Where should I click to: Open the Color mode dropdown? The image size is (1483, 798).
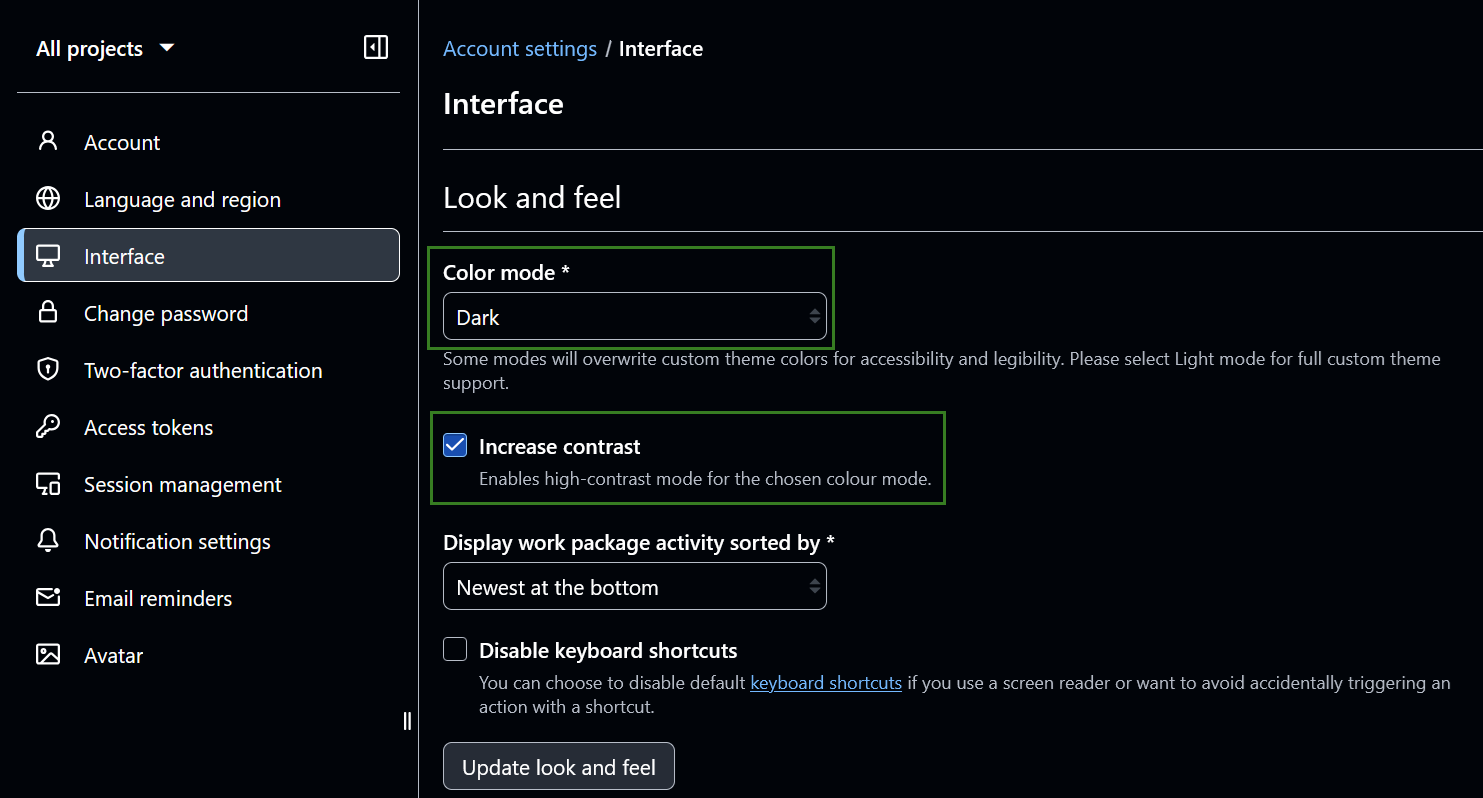[x=634, y=317]
